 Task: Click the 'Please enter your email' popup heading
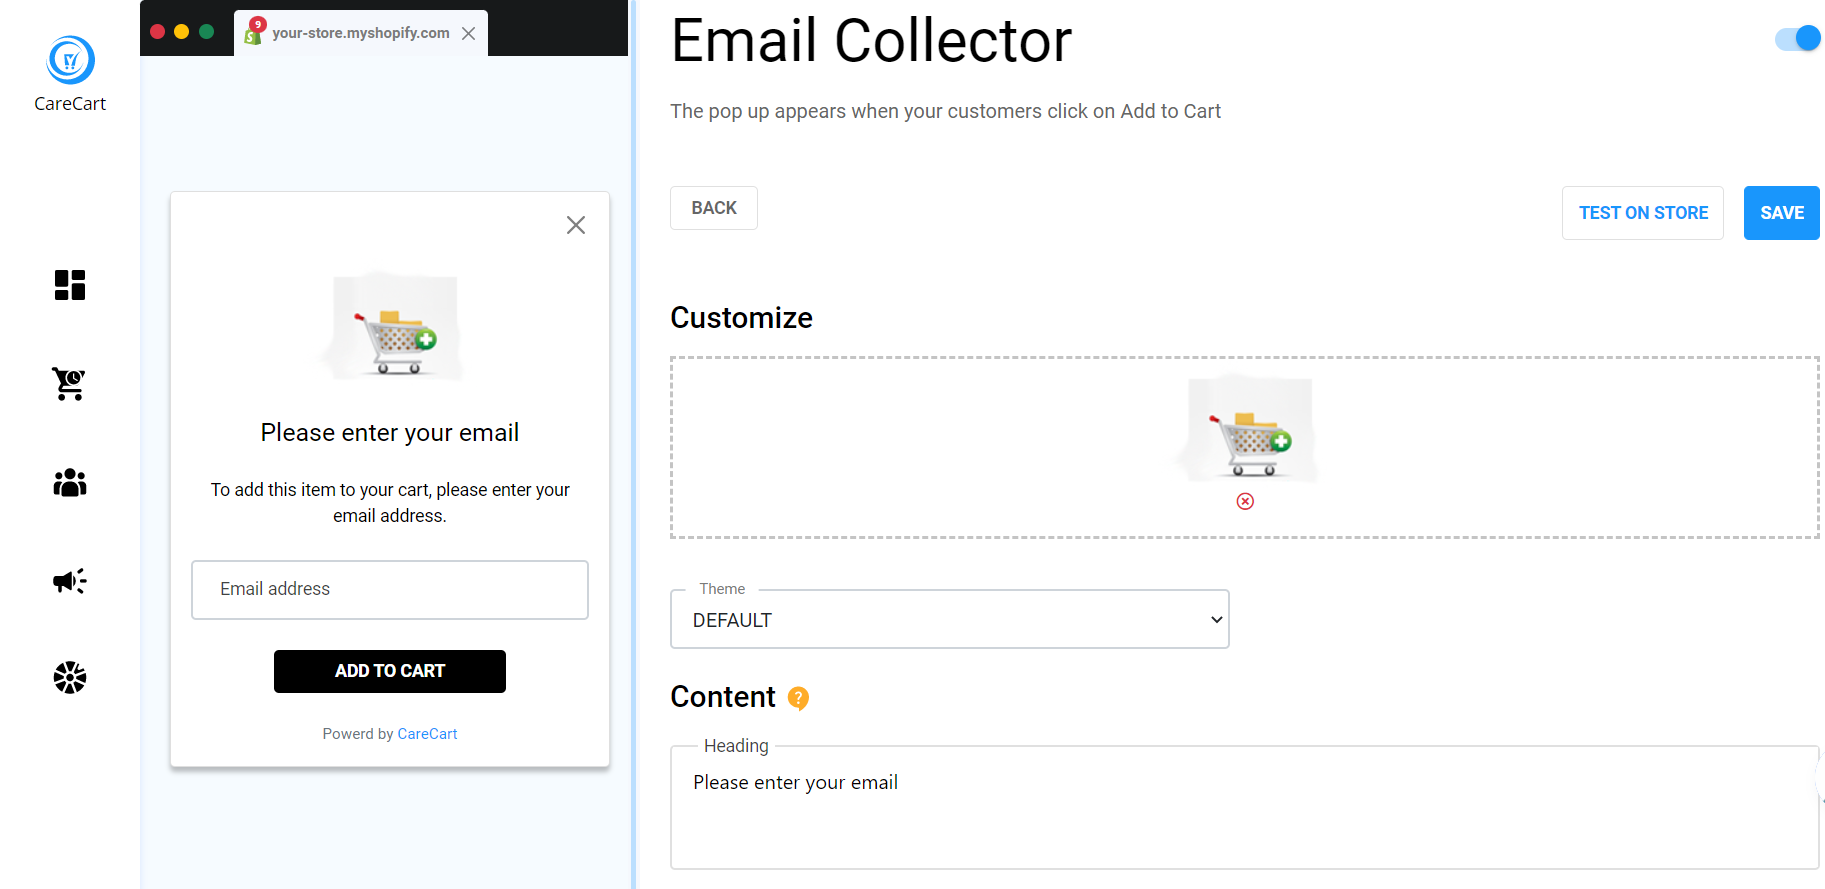click(390, 433)
